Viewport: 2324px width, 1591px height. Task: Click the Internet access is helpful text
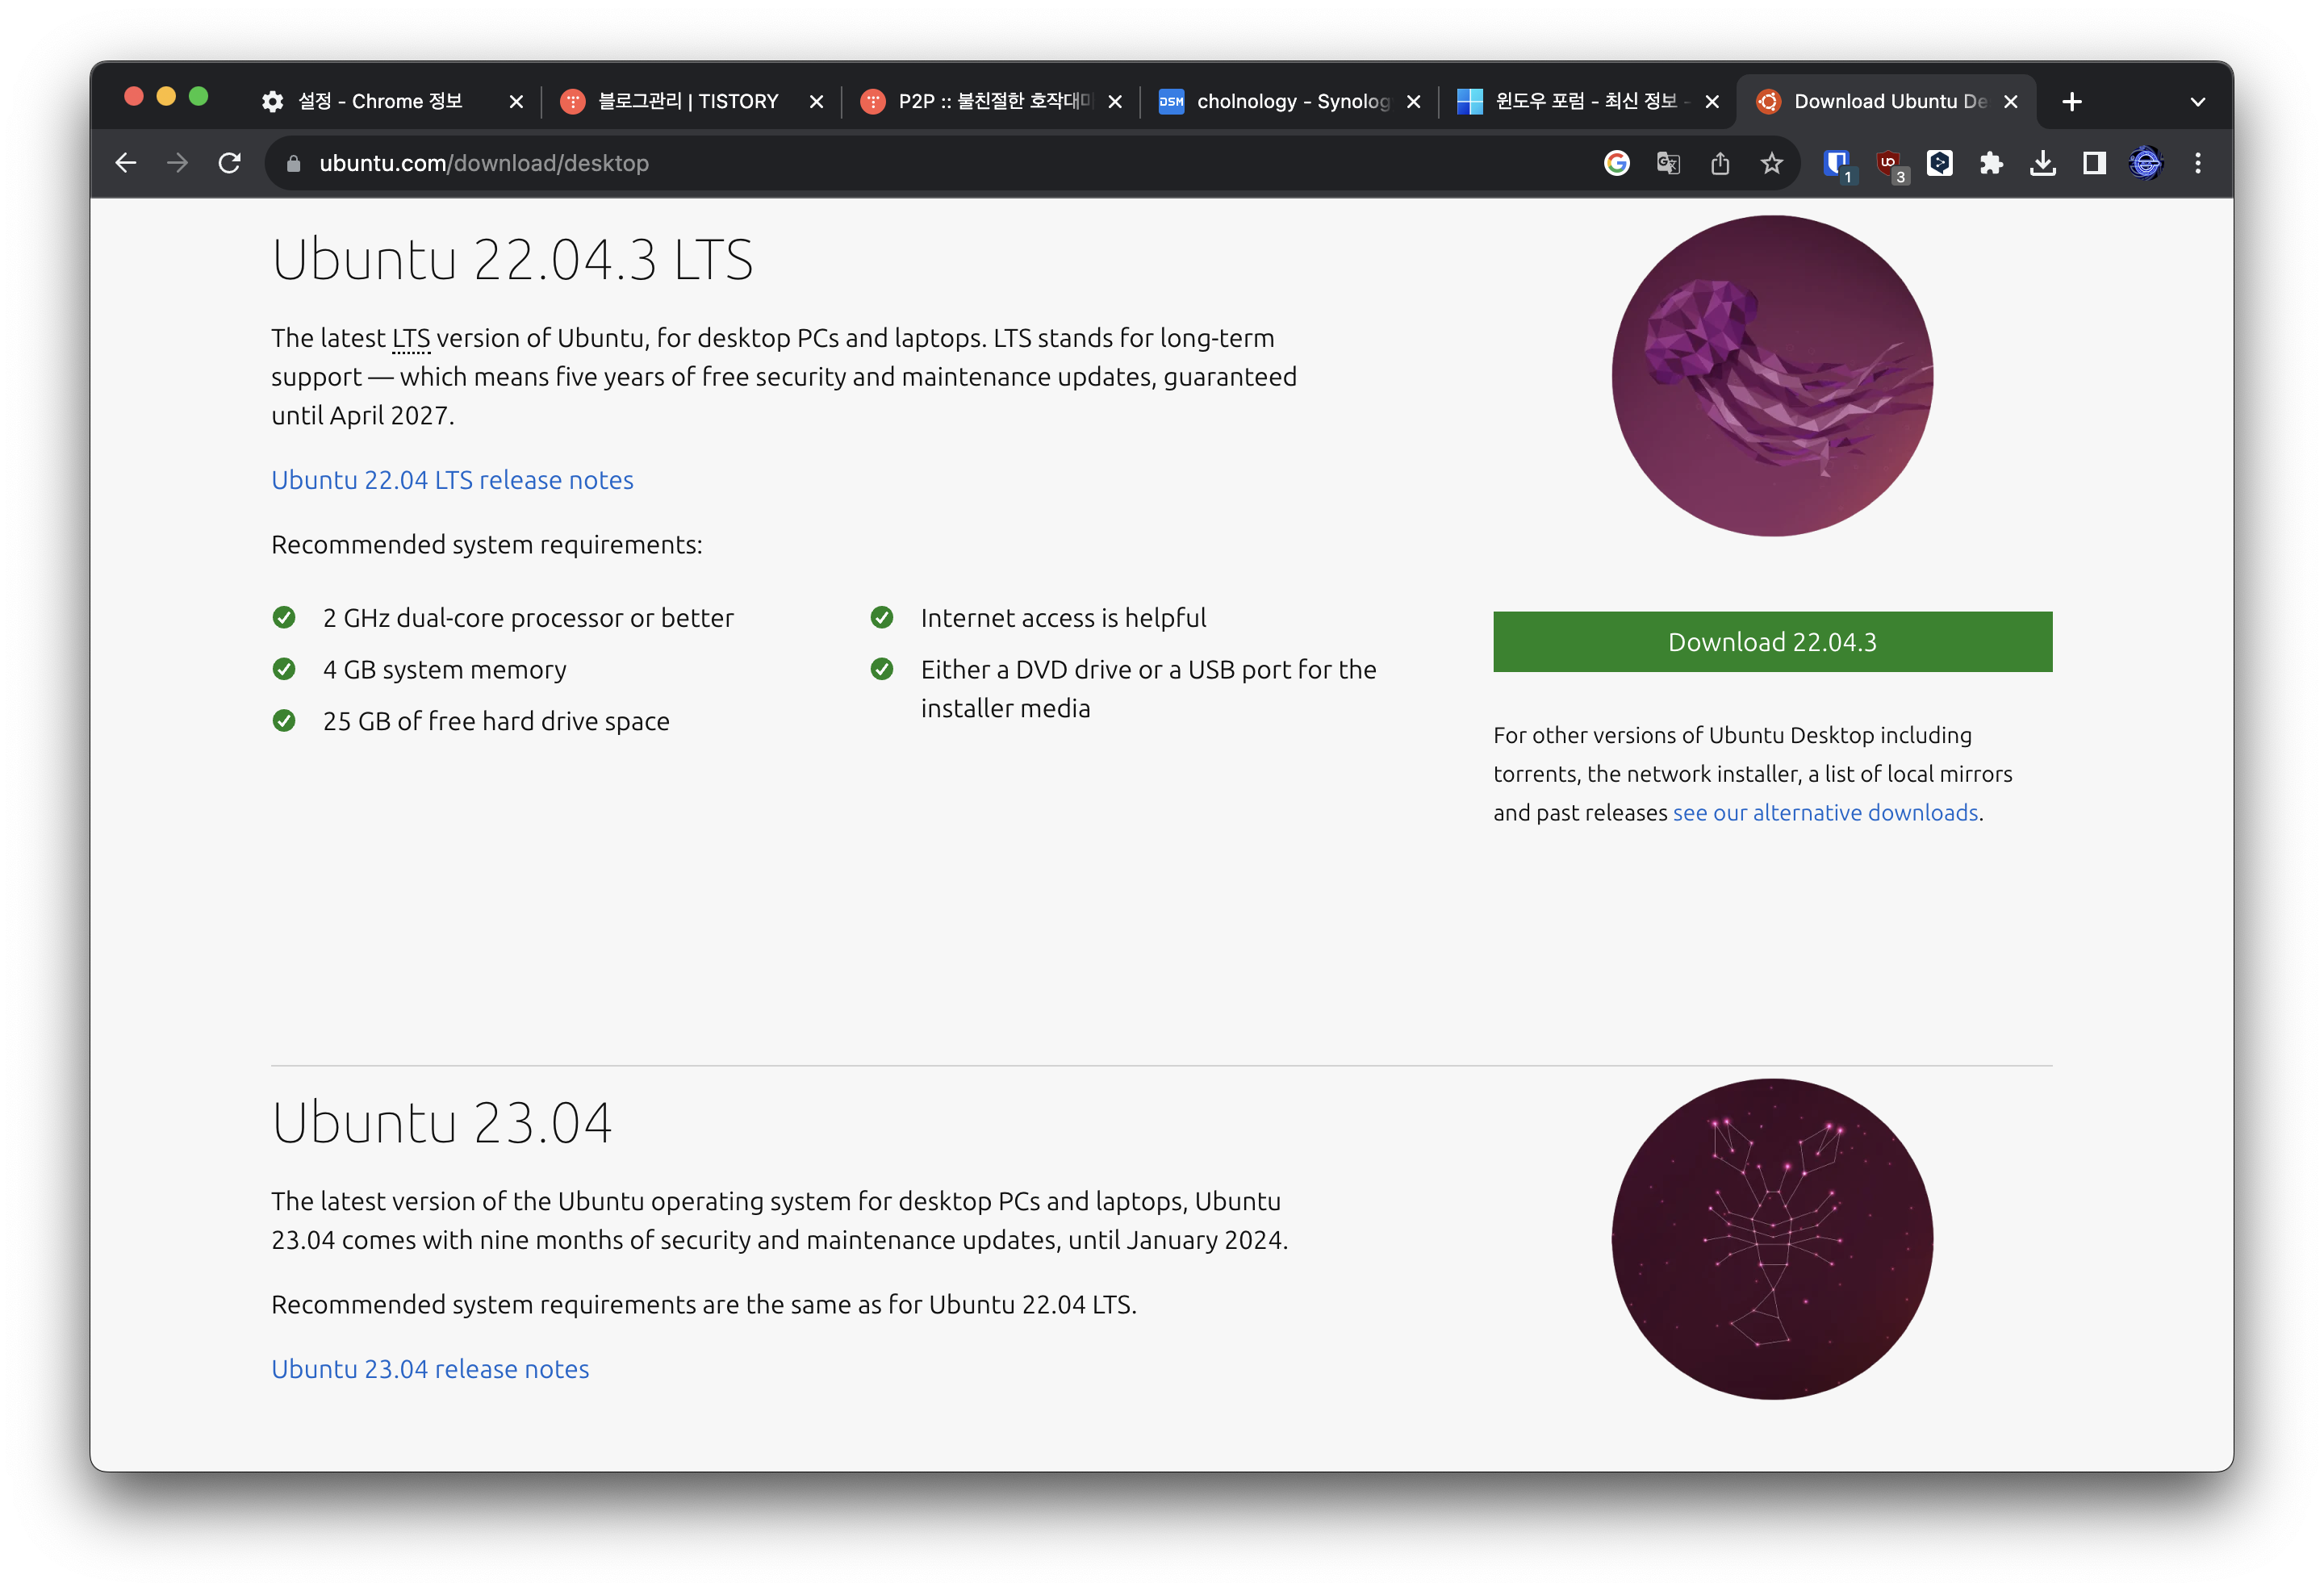click(1063, 618)
